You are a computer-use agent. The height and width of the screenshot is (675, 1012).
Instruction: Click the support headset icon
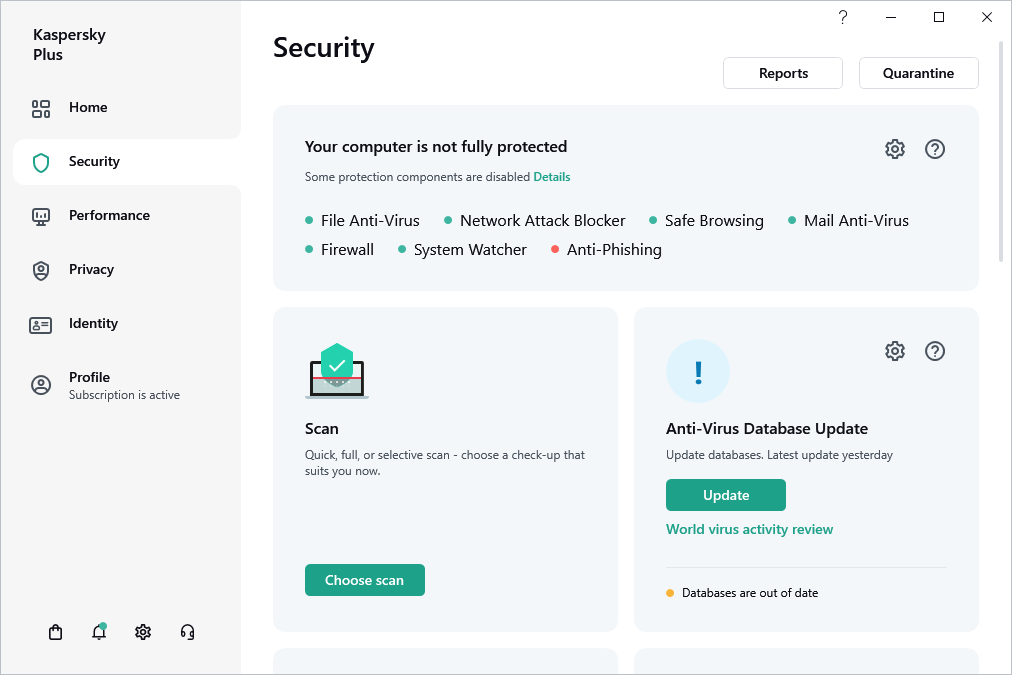(x=187, y=632)
